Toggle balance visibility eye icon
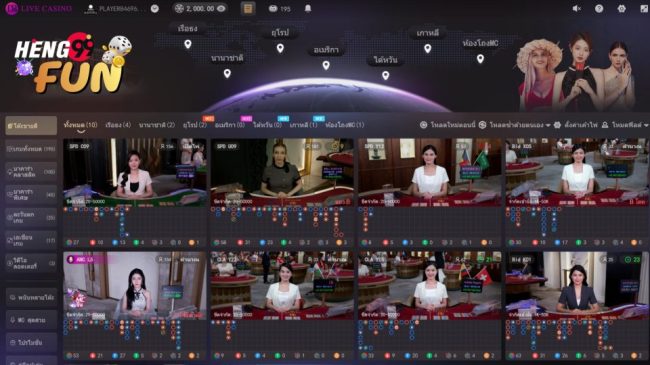650x365 pixels. pyautogui.click(x=221, y=9)
